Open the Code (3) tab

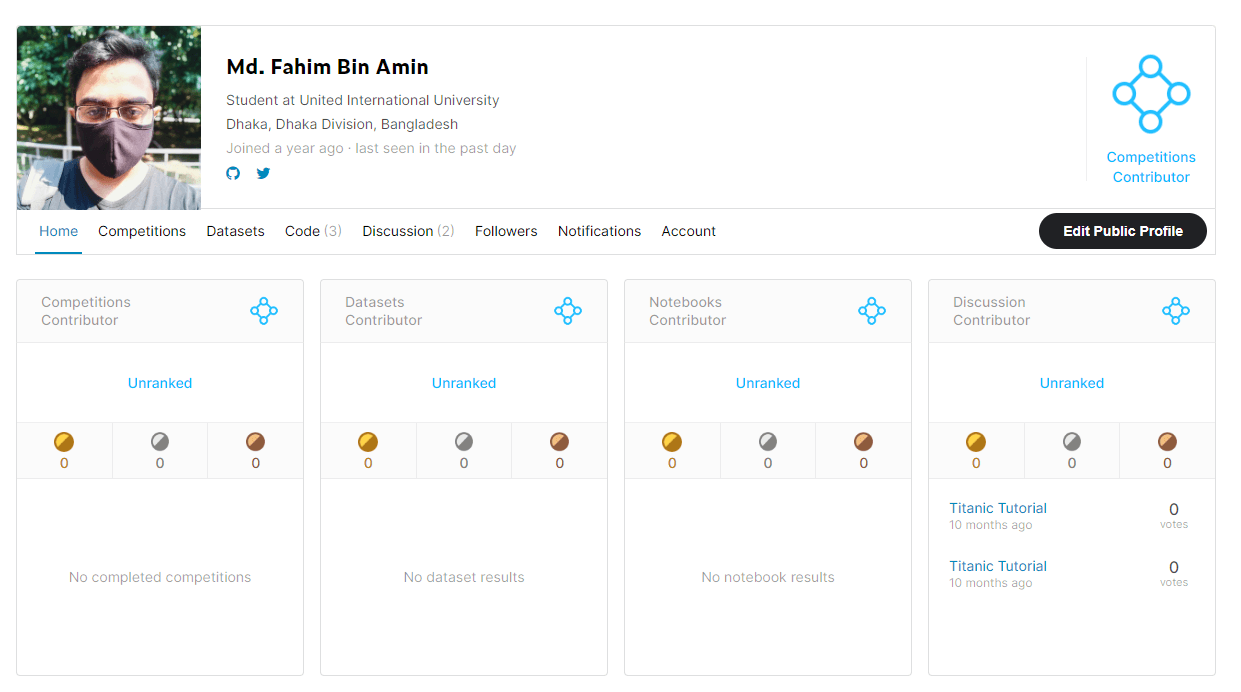(x=313, y=231)
